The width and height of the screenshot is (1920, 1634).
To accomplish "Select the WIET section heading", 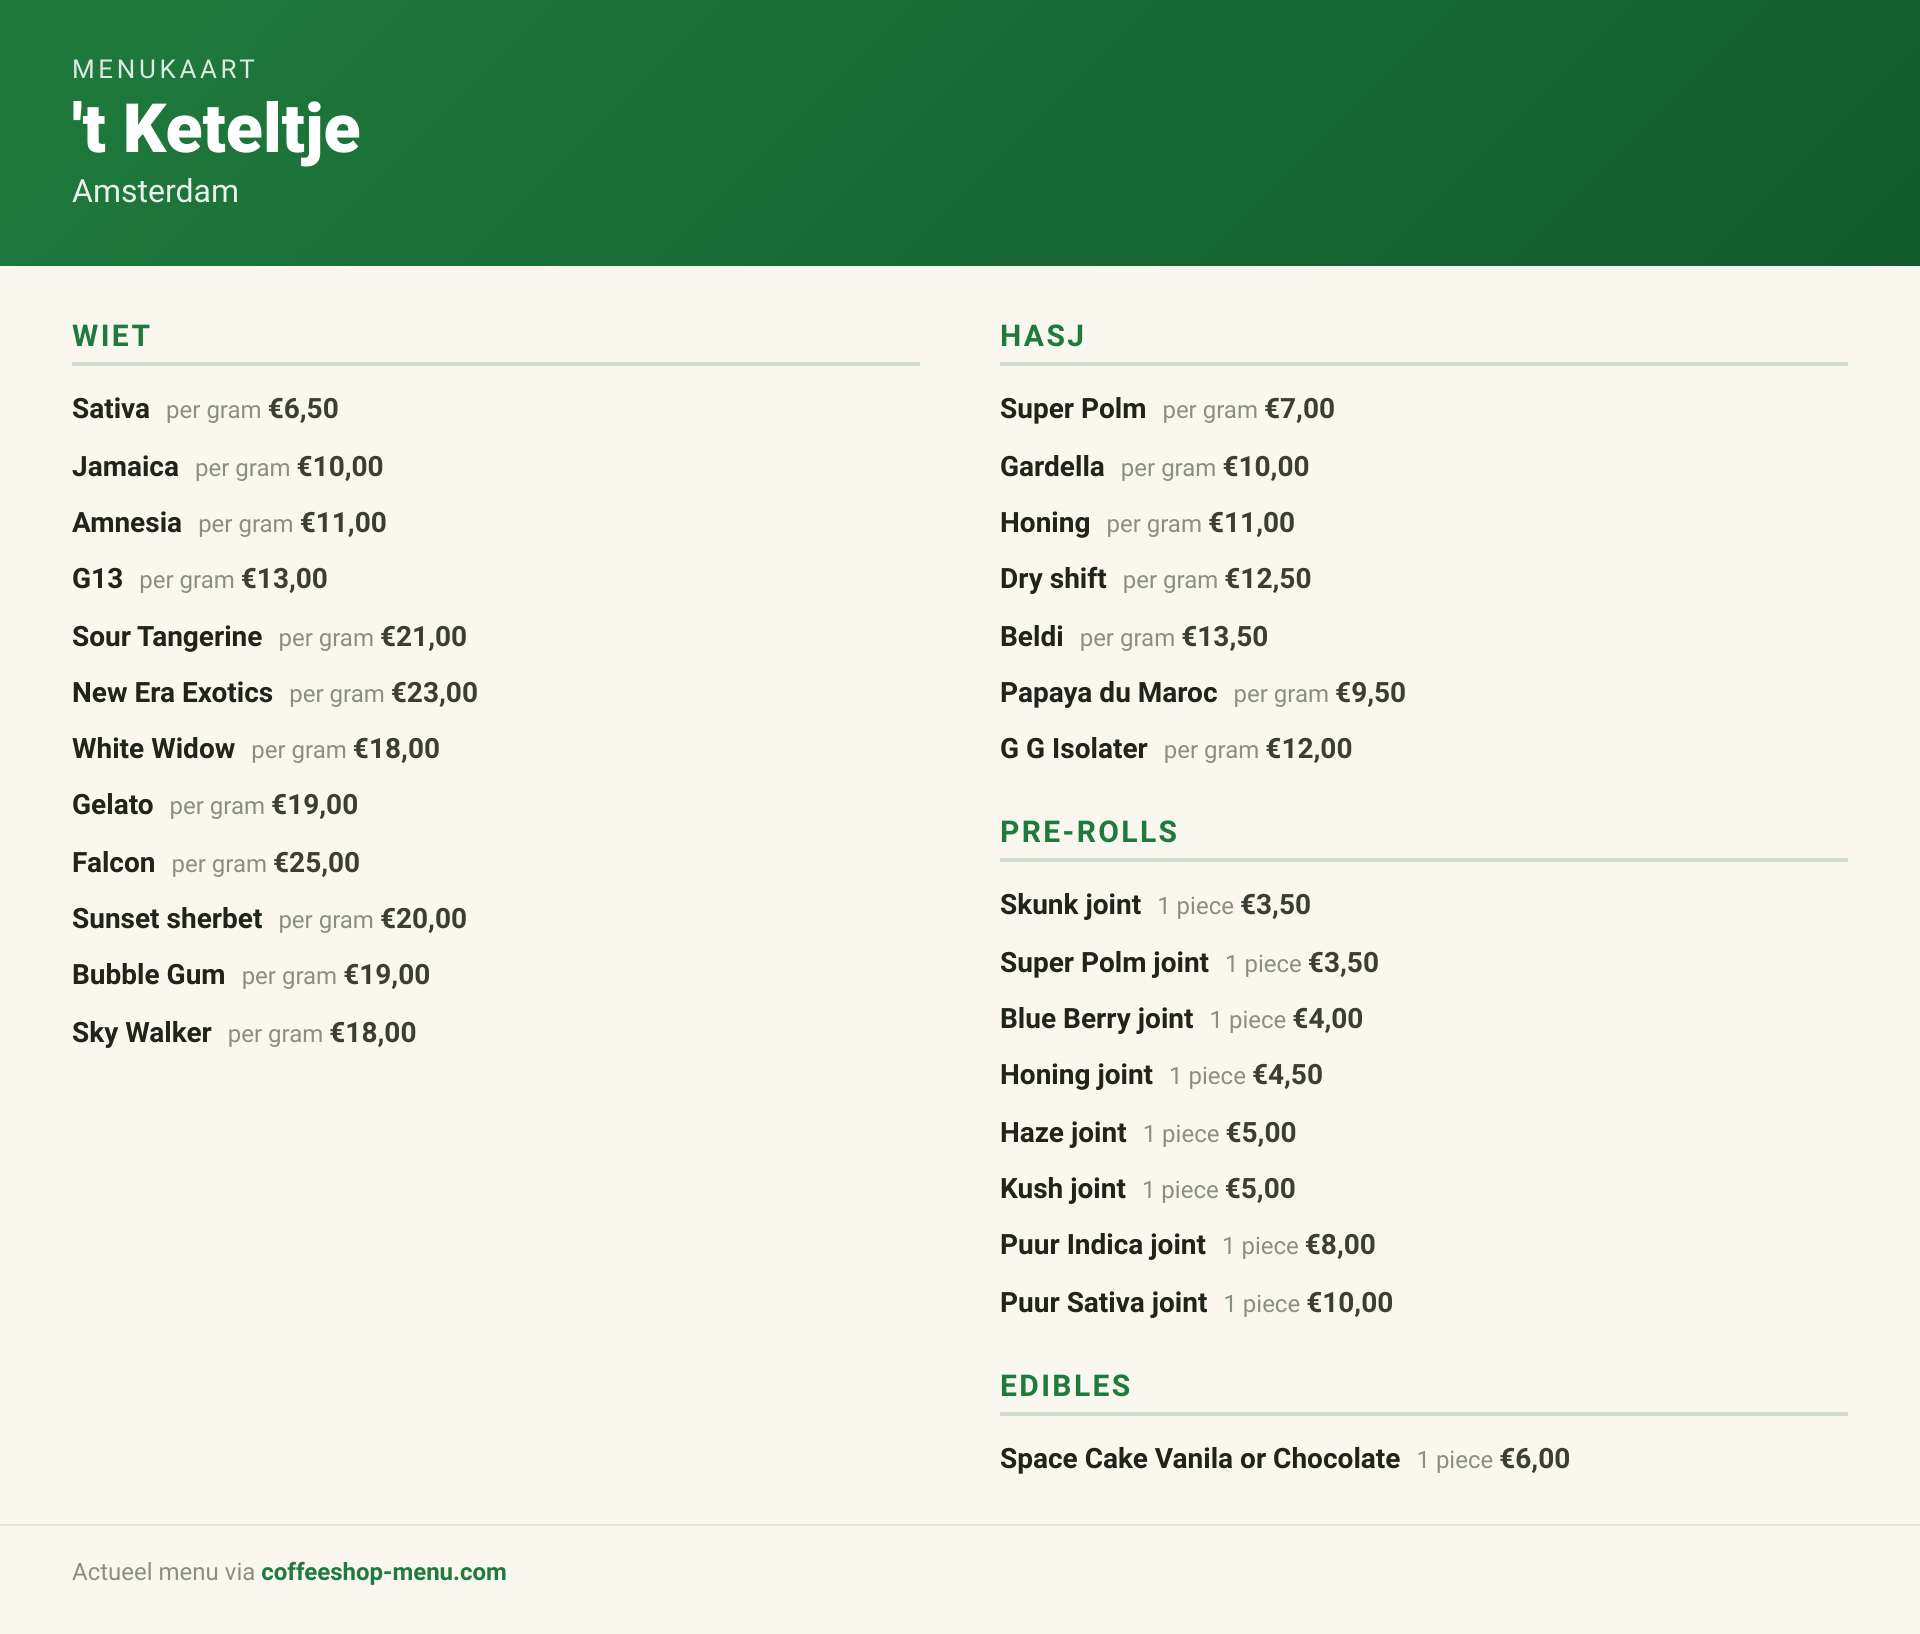I will [x=111, y=336].
